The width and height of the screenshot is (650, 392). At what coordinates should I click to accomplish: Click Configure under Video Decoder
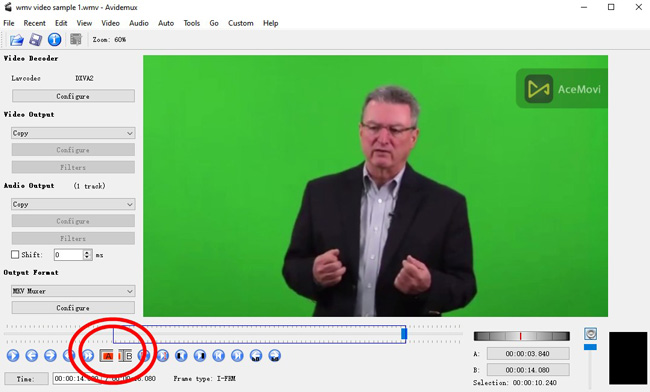(x=73, y=96)
